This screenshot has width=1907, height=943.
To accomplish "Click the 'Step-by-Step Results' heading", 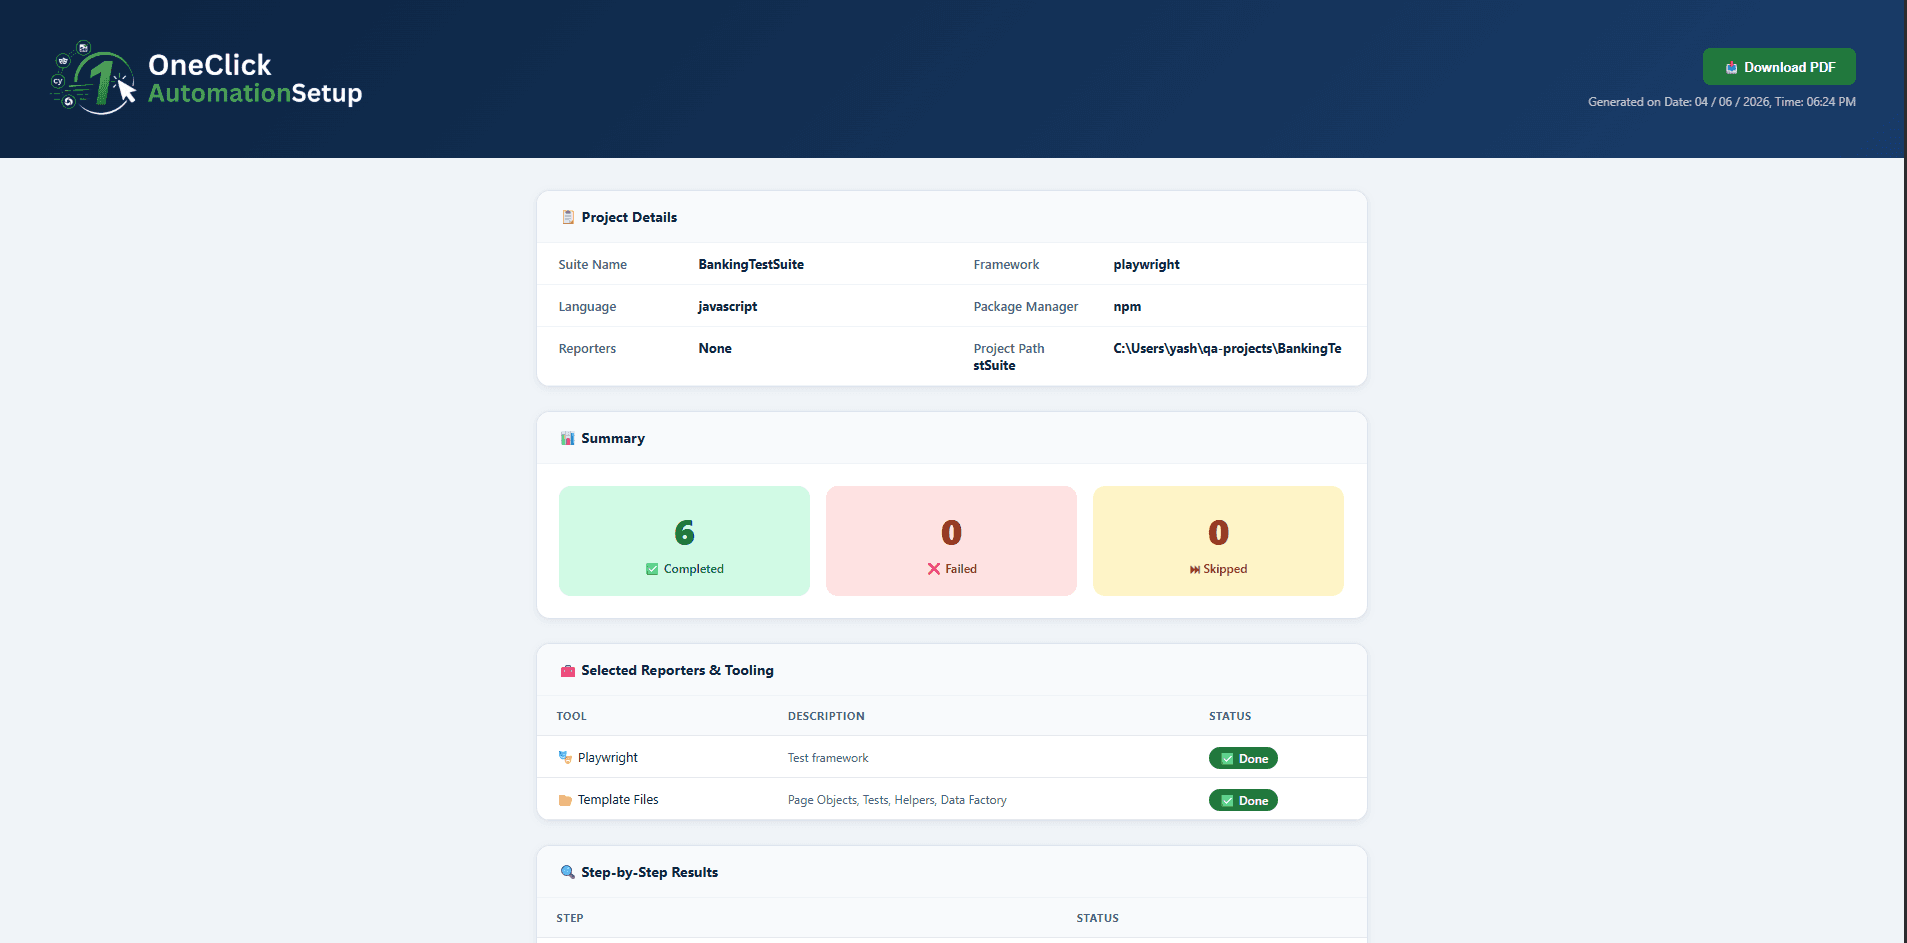I will click(650, 872).
